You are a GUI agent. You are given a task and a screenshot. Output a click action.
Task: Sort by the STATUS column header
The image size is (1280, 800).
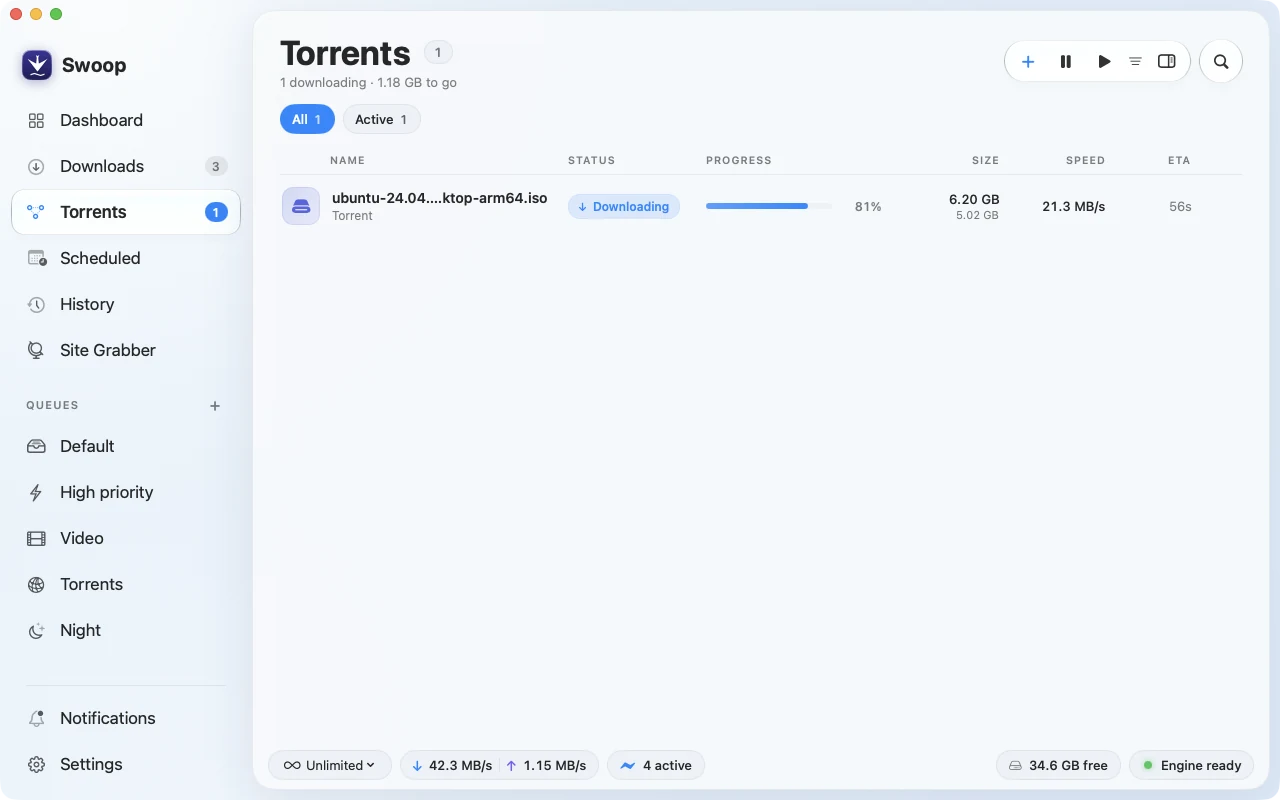tap(591, 160)
